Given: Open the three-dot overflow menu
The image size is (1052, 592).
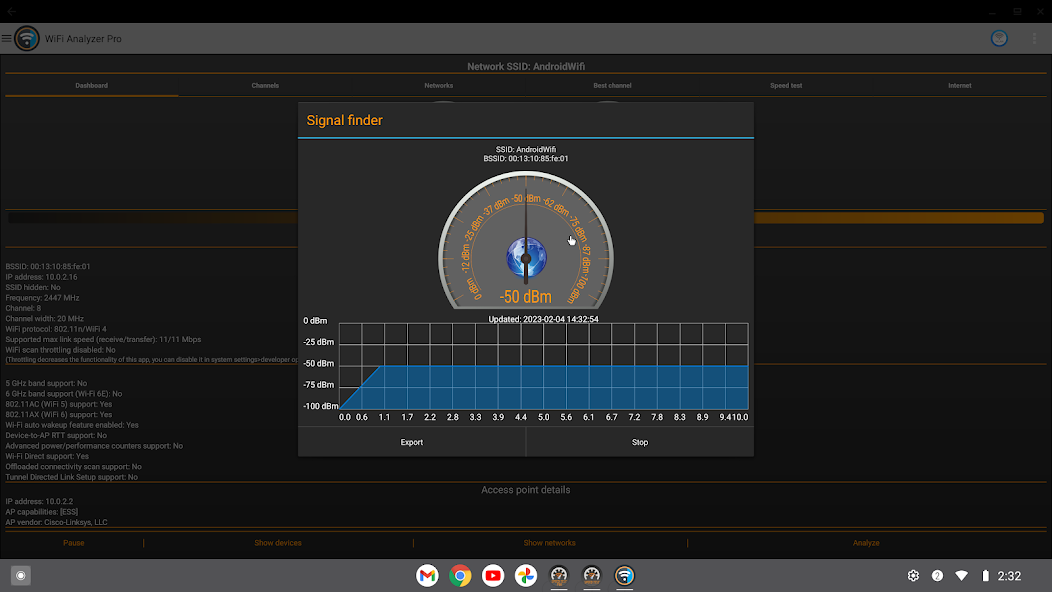Looking at the screenshot, I should pyautogui.click(x=1034, y=39).
